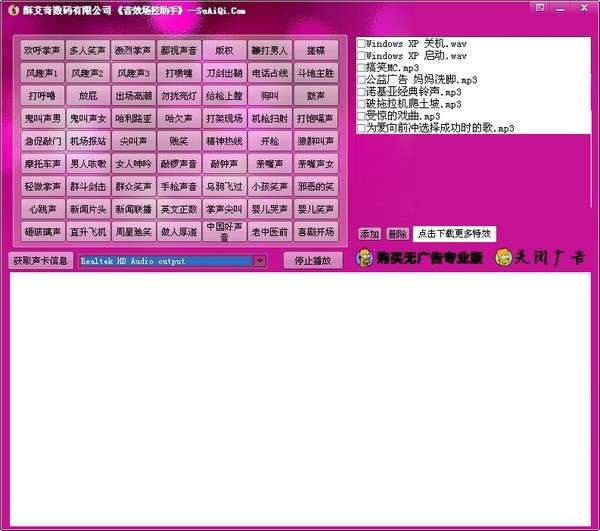Click the 获取声卡信息 button

coord(41,261)
